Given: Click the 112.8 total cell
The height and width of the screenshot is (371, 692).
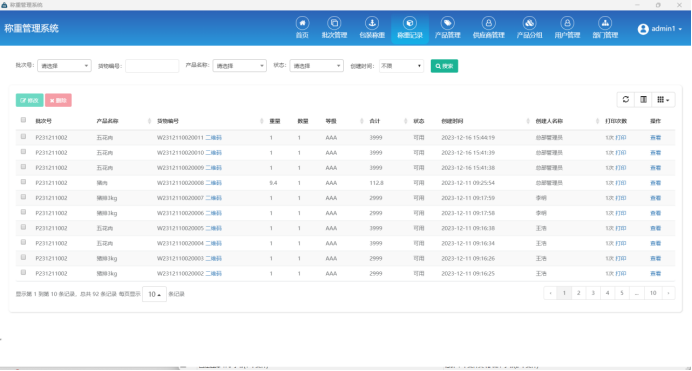Looking at the screenshot, I should tap(376, 183).
